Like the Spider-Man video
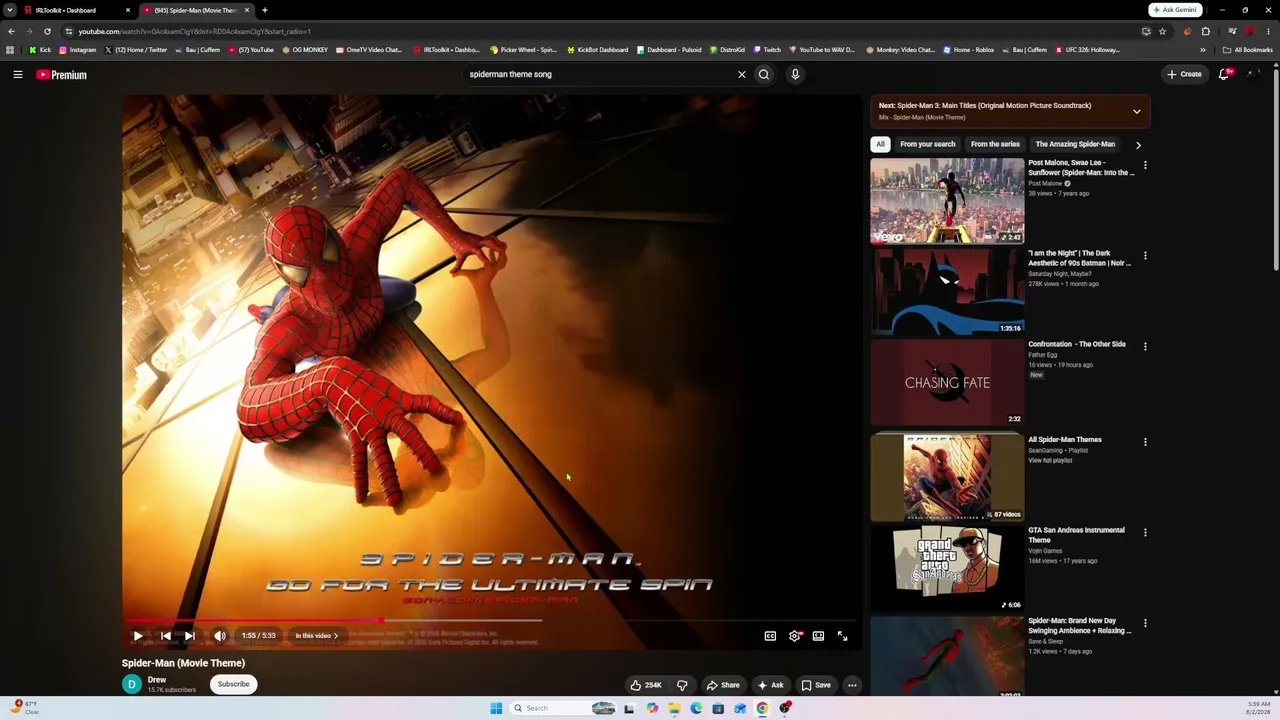 coord(645,685)
